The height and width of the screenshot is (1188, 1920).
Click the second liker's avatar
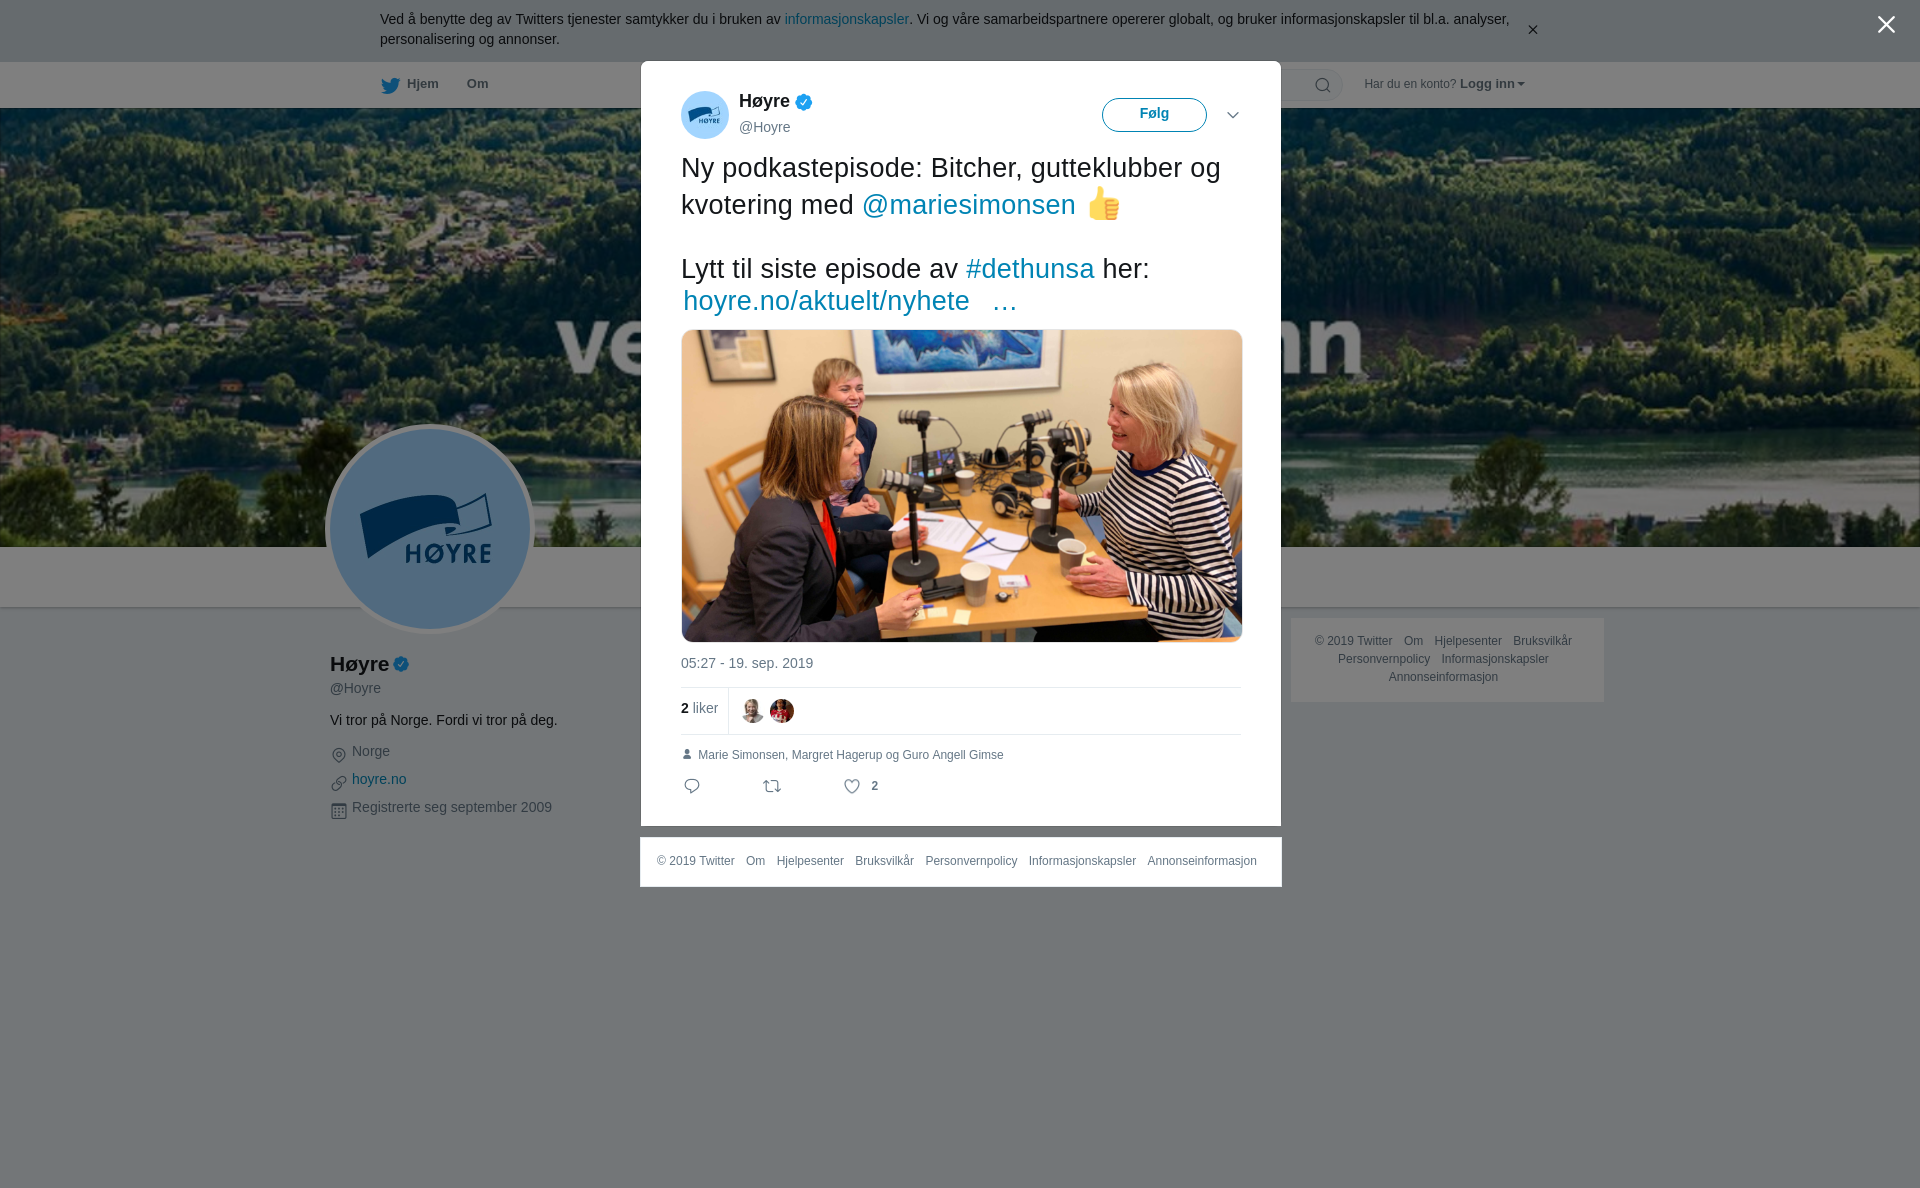tap(782, 711)
